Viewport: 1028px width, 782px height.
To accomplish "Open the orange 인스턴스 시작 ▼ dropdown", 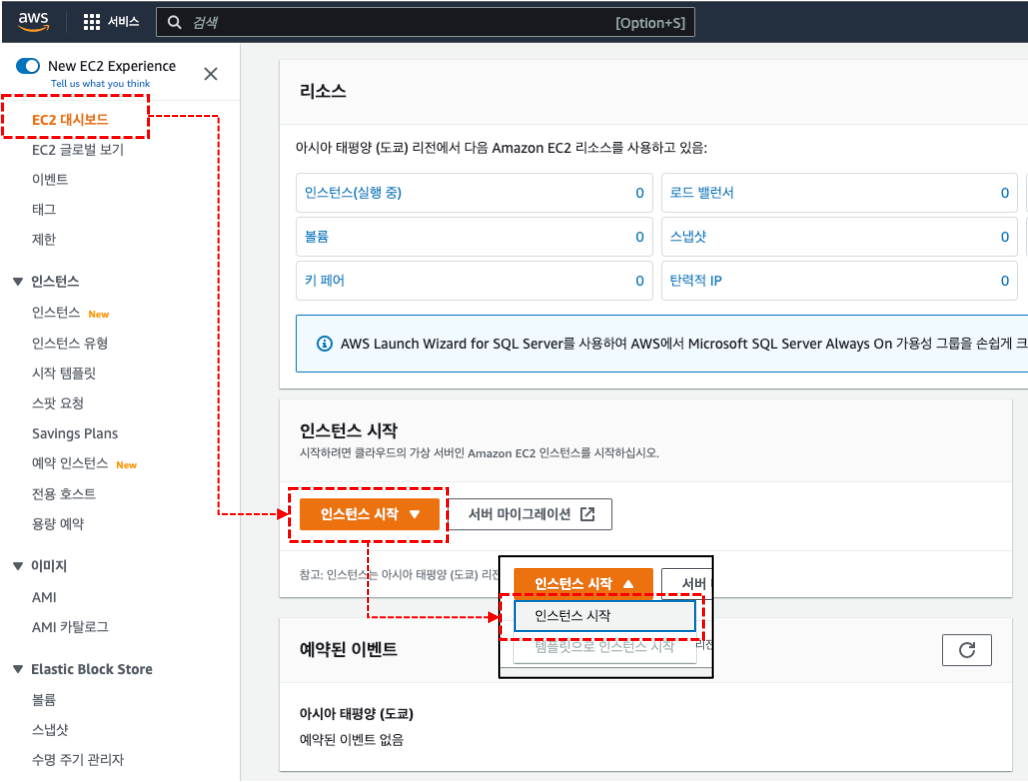I will 369,515.
